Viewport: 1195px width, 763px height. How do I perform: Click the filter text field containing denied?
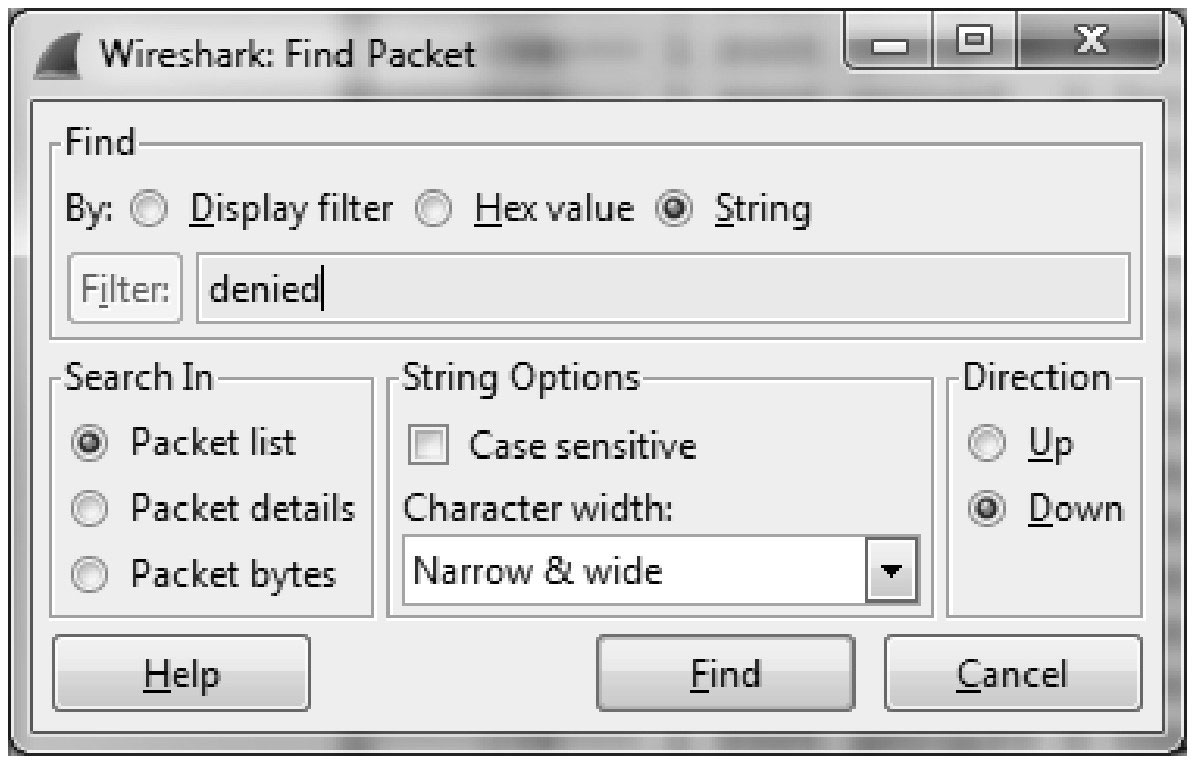(x=663, y=288)
